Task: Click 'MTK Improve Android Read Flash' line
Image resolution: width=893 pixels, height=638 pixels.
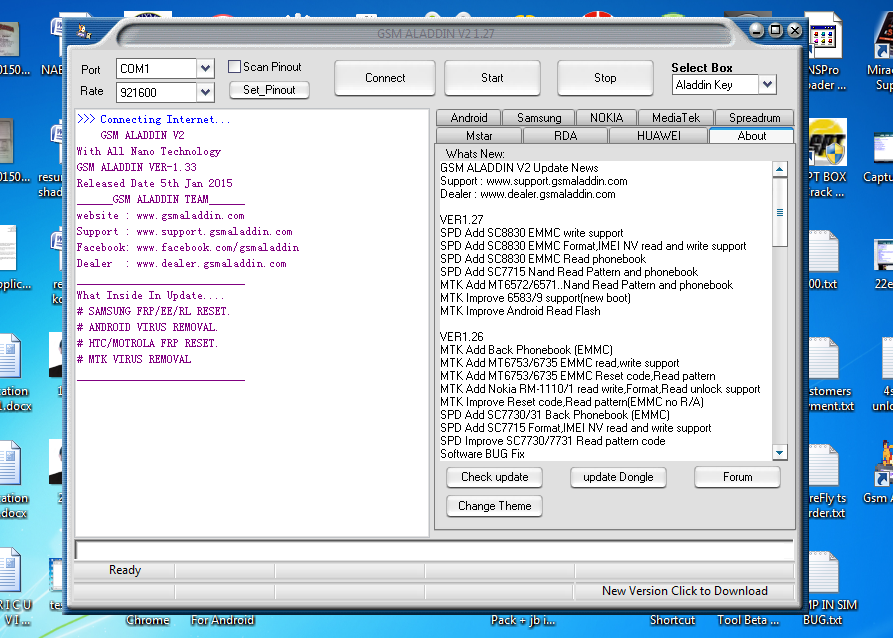Action: pyautogui.click(x=520, y=311)
